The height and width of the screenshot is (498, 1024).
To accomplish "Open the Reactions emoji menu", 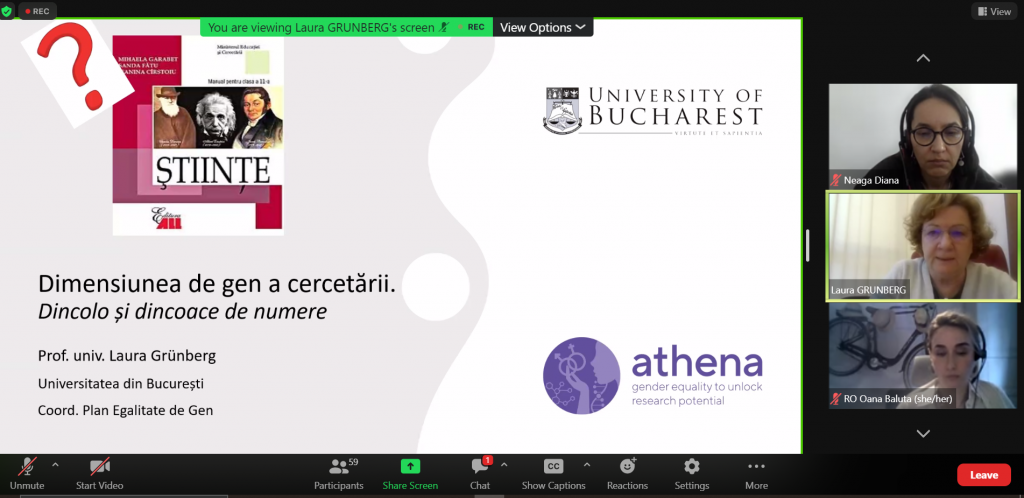I will (627, 467).
